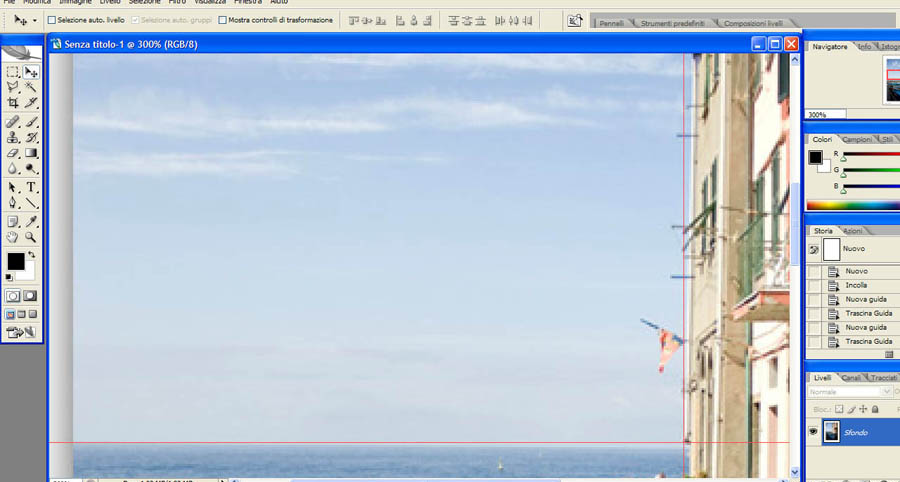Pick the Crop tool
This screenshot has height=482, width=900.
[13, 103]
